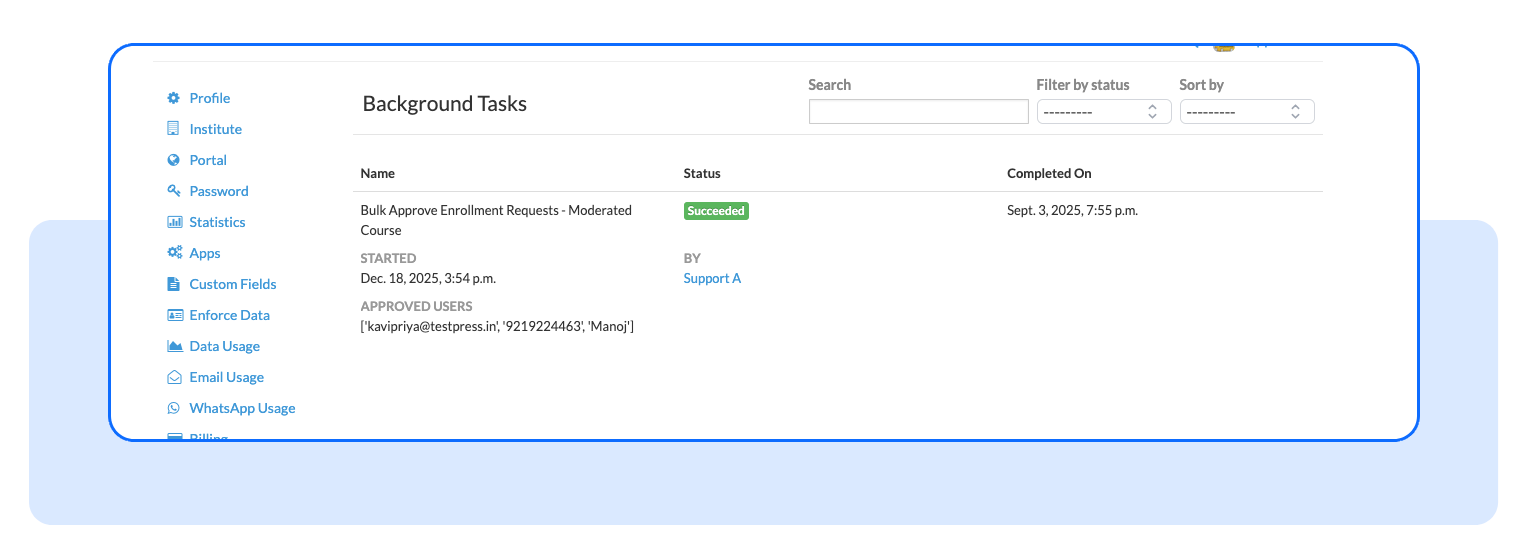
Task: Click the Institute building icon
Action: 173,129
